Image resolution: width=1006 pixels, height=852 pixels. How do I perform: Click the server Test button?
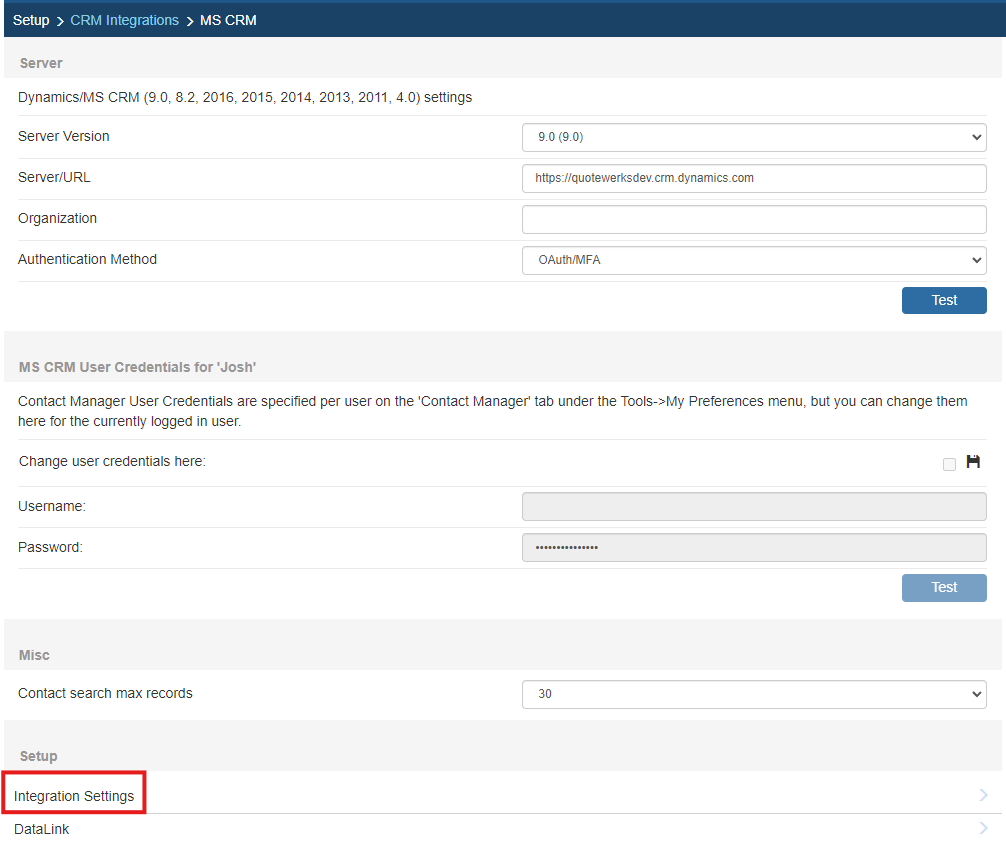(x=944, y=300)
